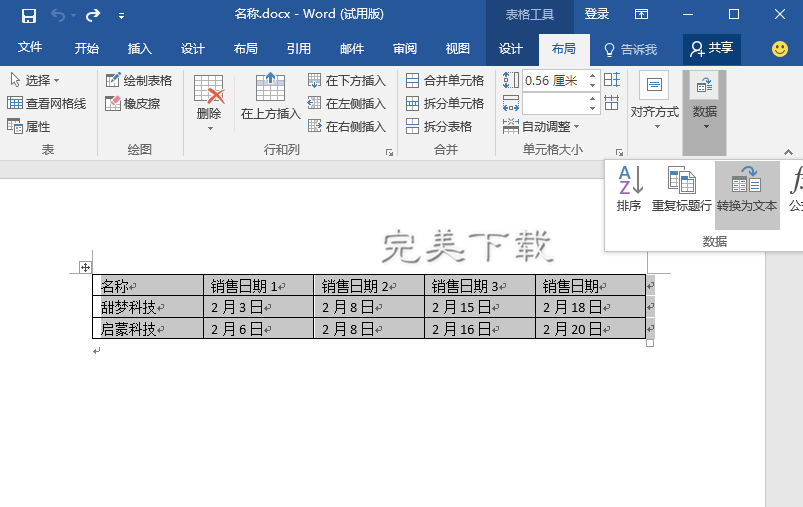Open the 删除 delete dropdown
Viewport: 803px width, 507px height.
point(209,103)
